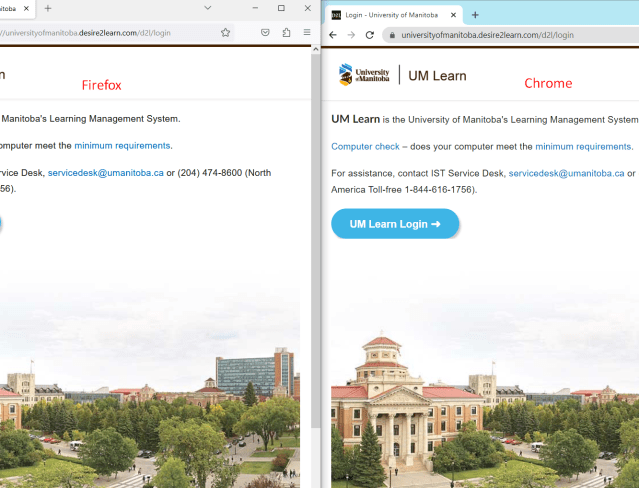Open the Firefox hamburger application menu

[307, 32]
